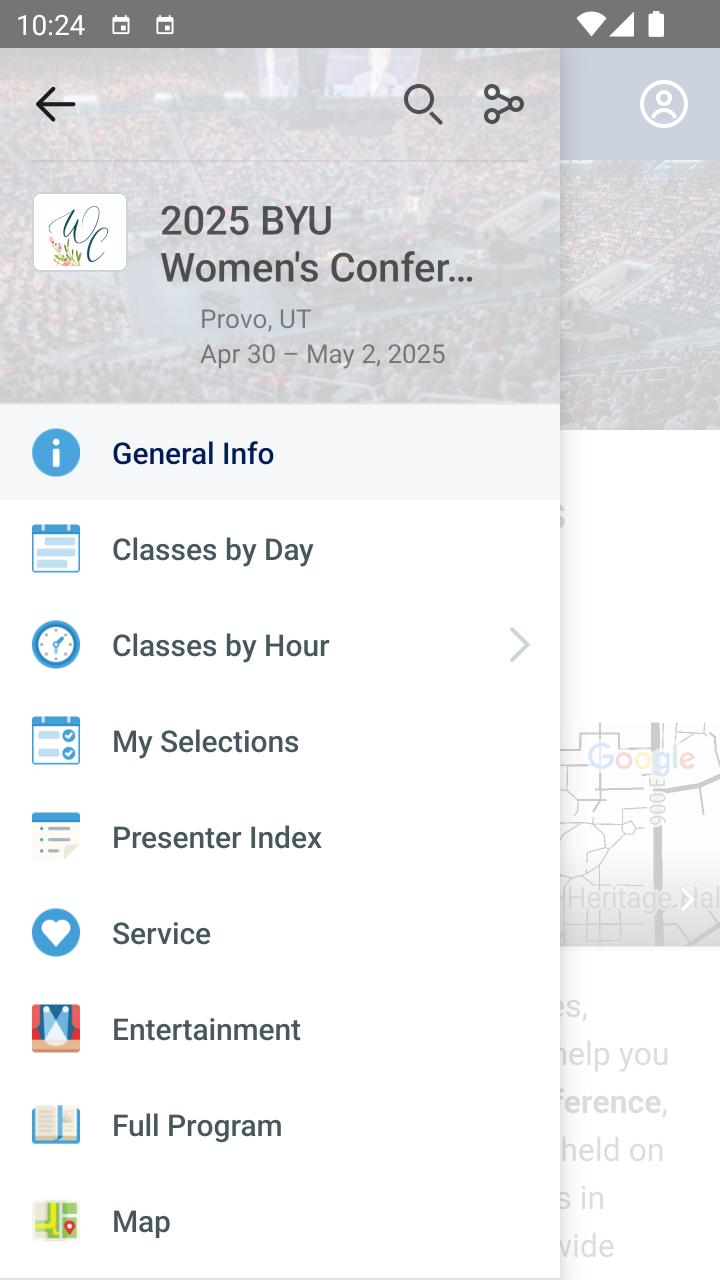
Task: Tap the Women's Conference logo thumbnail
Action: [80, 232]
